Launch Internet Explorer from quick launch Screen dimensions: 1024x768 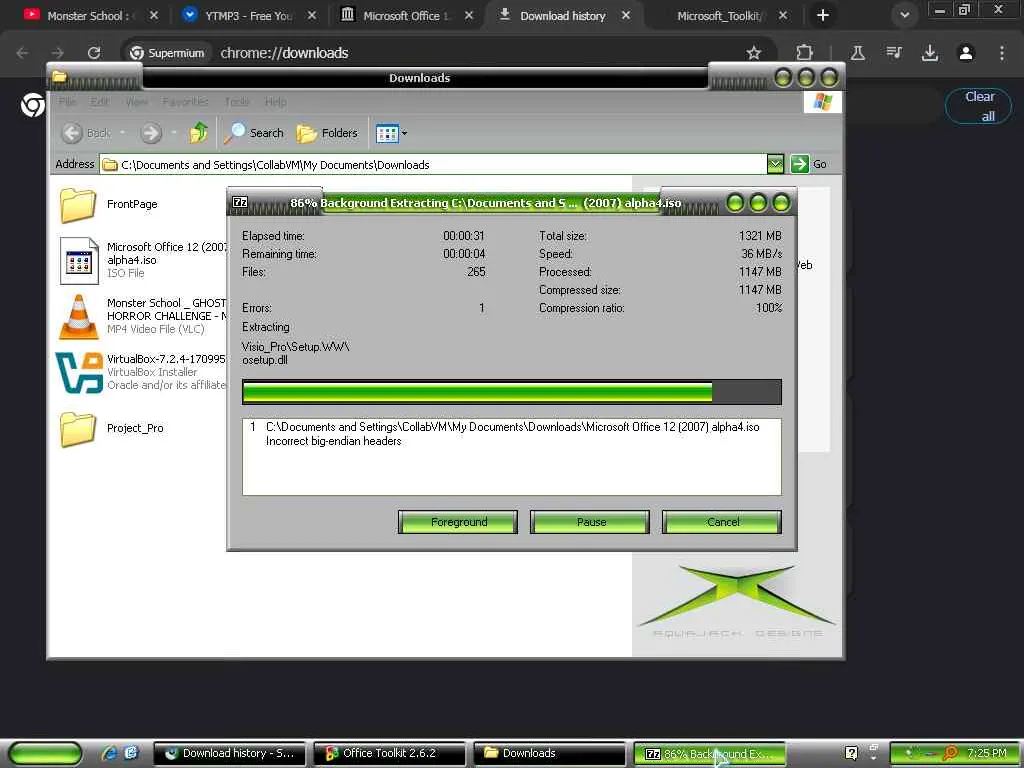[110, 753]
